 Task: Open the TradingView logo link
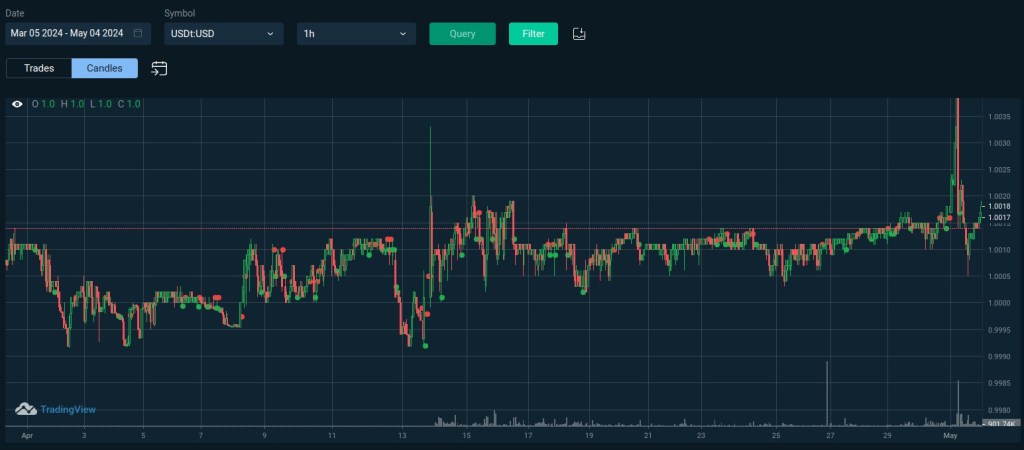coord(56,409)
